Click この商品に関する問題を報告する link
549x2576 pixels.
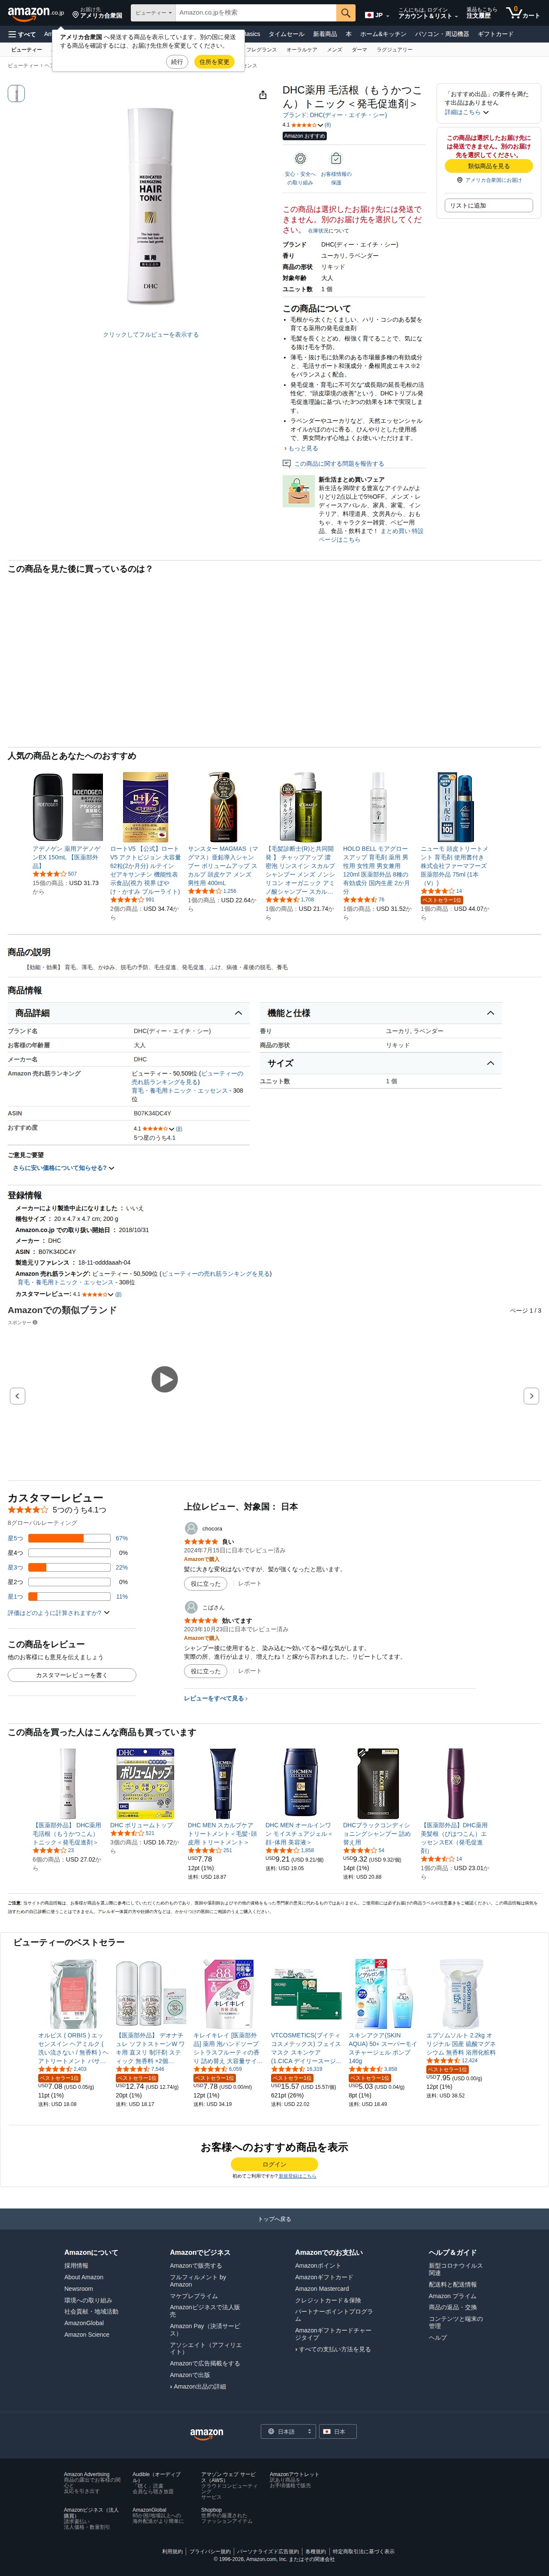tap(339, 464)
